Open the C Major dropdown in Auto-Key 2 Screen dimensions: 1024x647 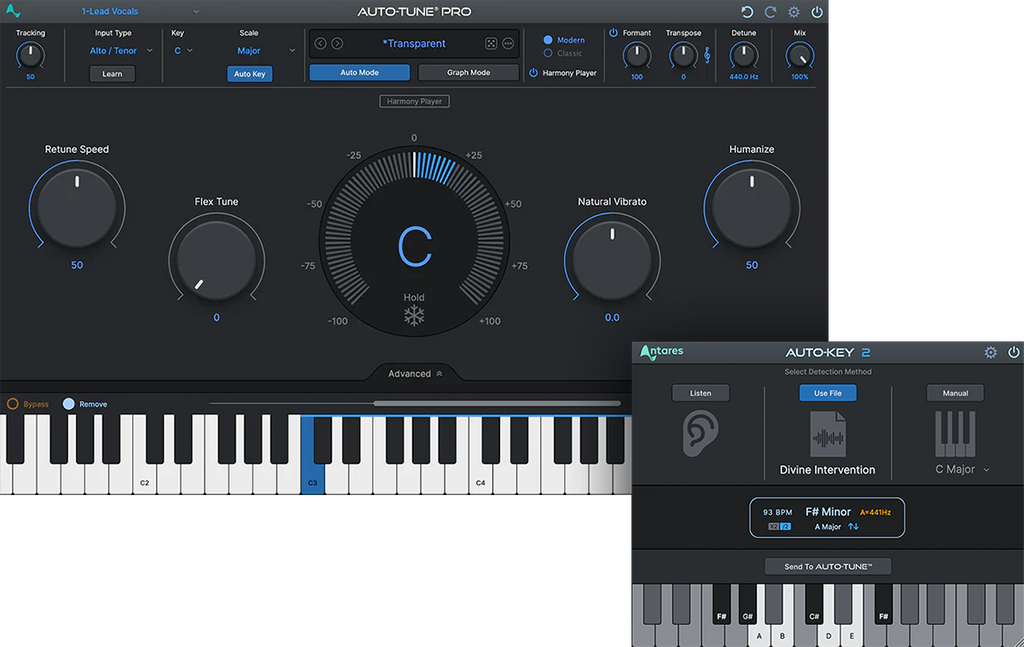[962, 469]
